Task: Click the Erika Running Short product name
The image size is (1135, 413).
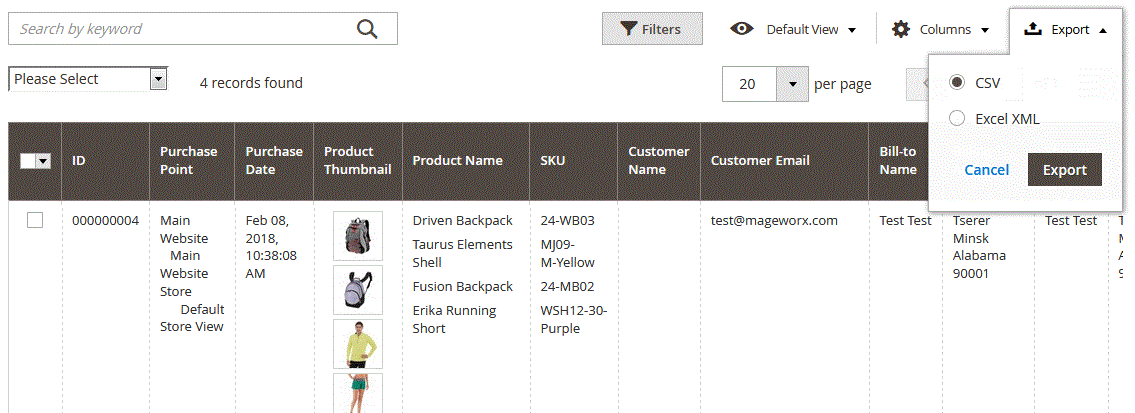Action: click(455, 320)
